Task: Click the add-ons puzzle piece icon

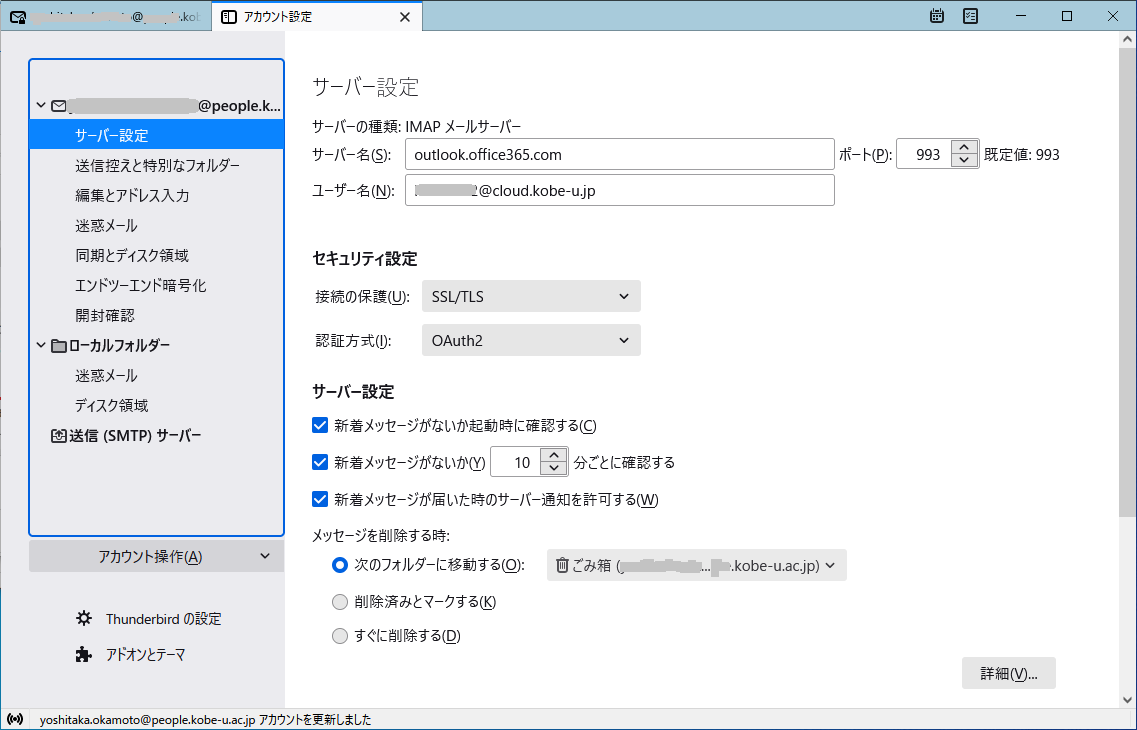Action: (84, 655)
